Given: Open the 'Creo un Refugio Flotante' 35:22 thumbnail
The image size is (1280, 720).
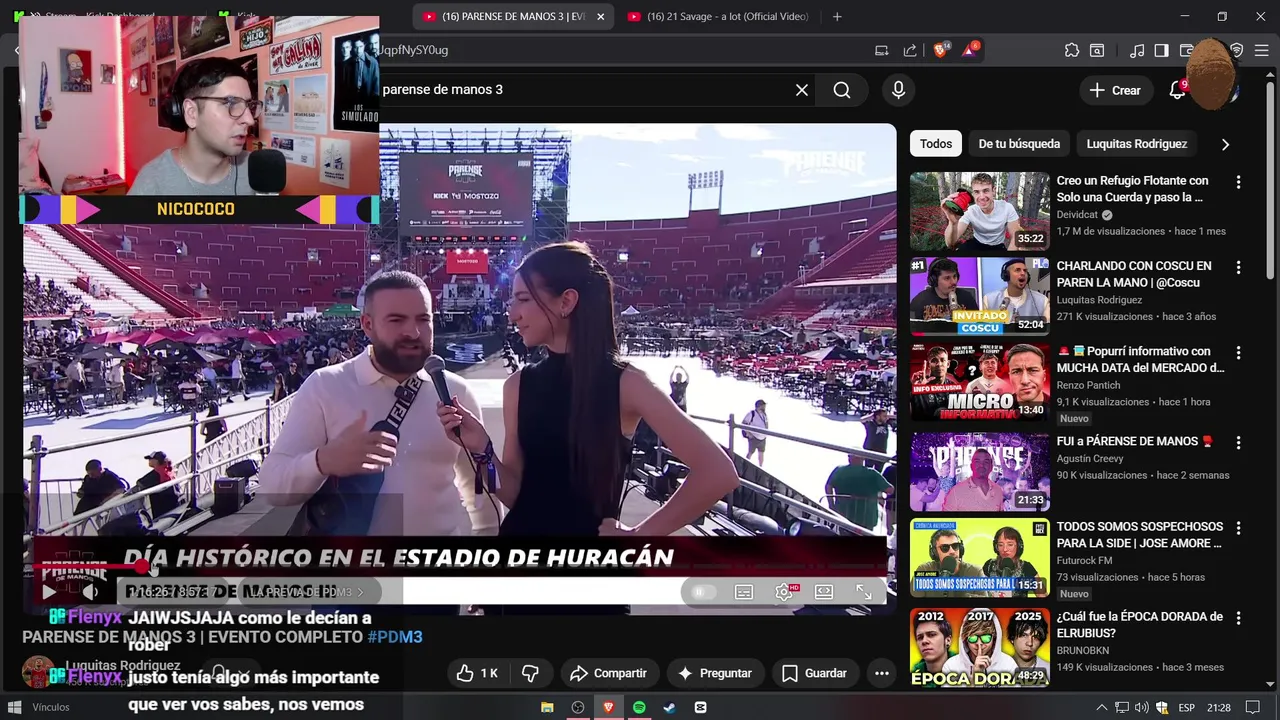Looking at the screenshot, I should (x=980, y=211).
